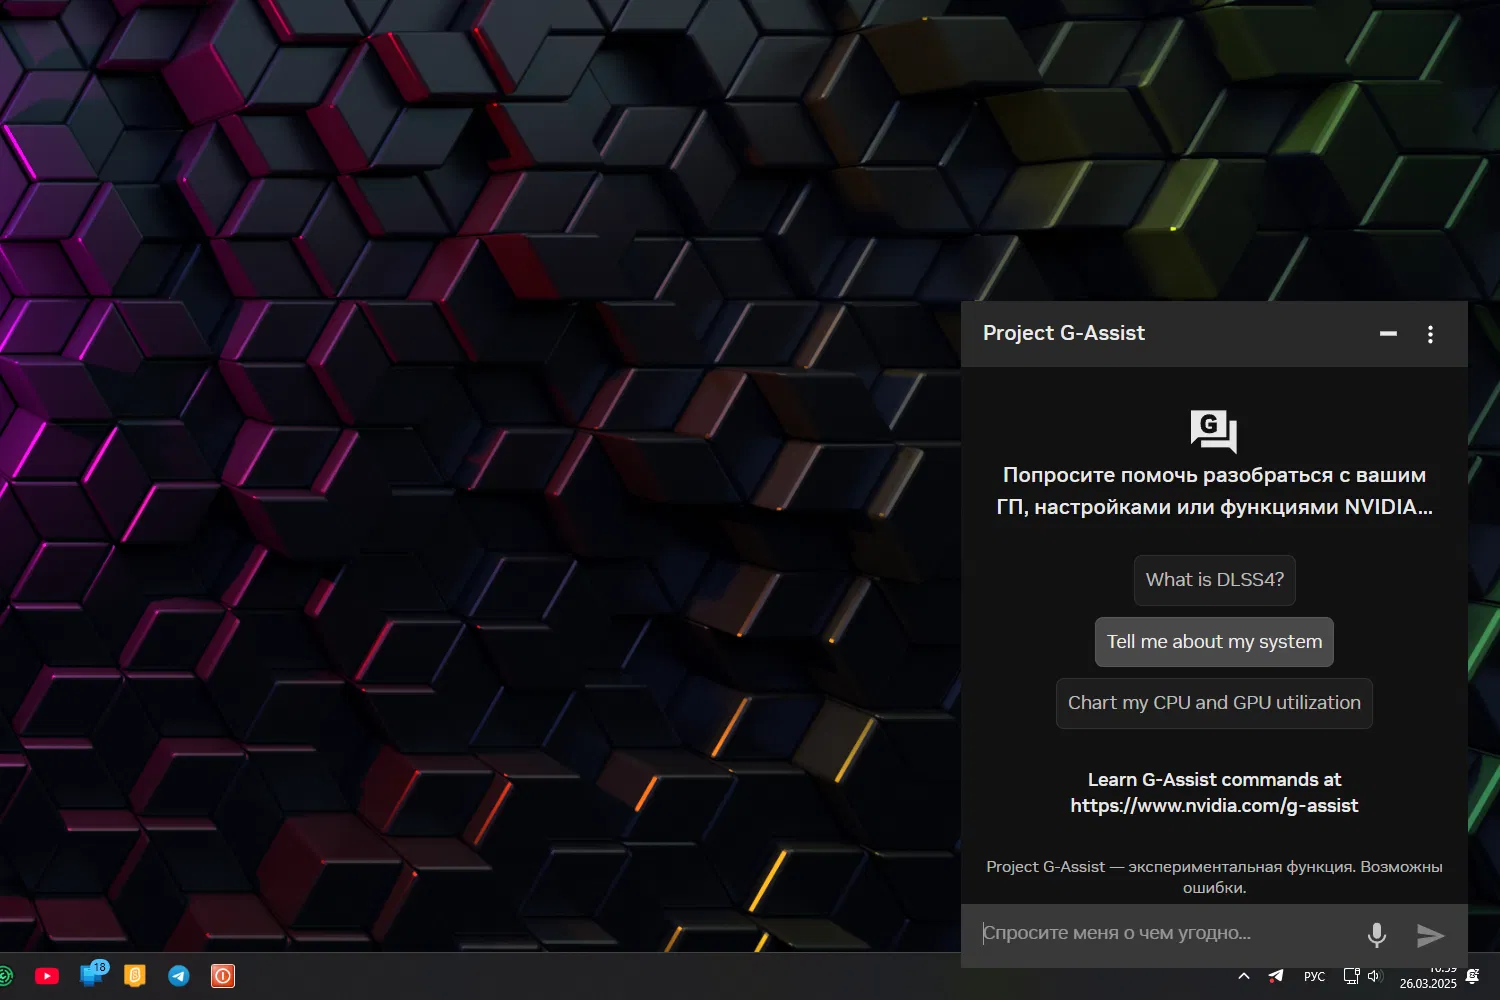The height and width of the screenshot is (1000, 1500).
Task: Open the red power-symbol taskbar app
Action: (223, 976)
